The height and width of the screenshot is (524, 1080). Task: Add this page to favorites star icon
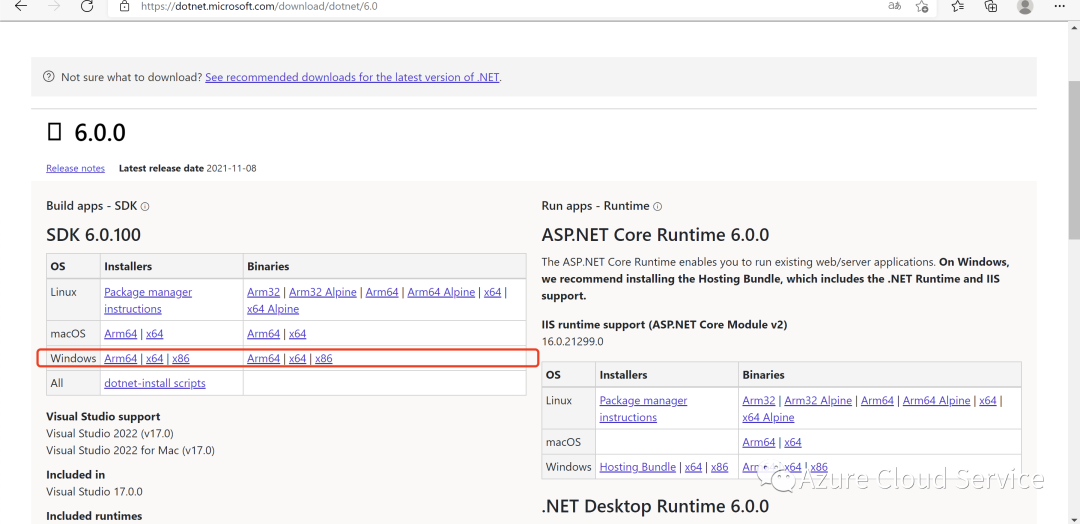click(x=922, y=6)
